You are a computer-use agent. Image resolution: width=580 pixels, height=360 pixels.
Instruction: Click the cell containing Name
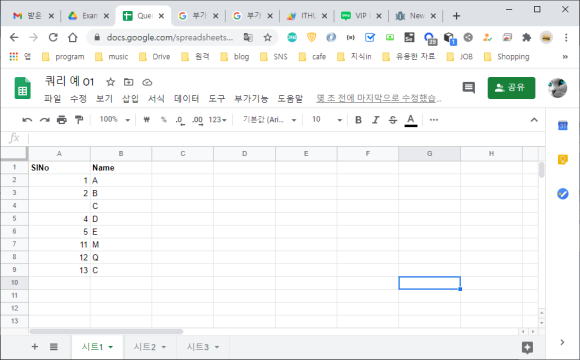pyautogui.click(x=121, y=168)
